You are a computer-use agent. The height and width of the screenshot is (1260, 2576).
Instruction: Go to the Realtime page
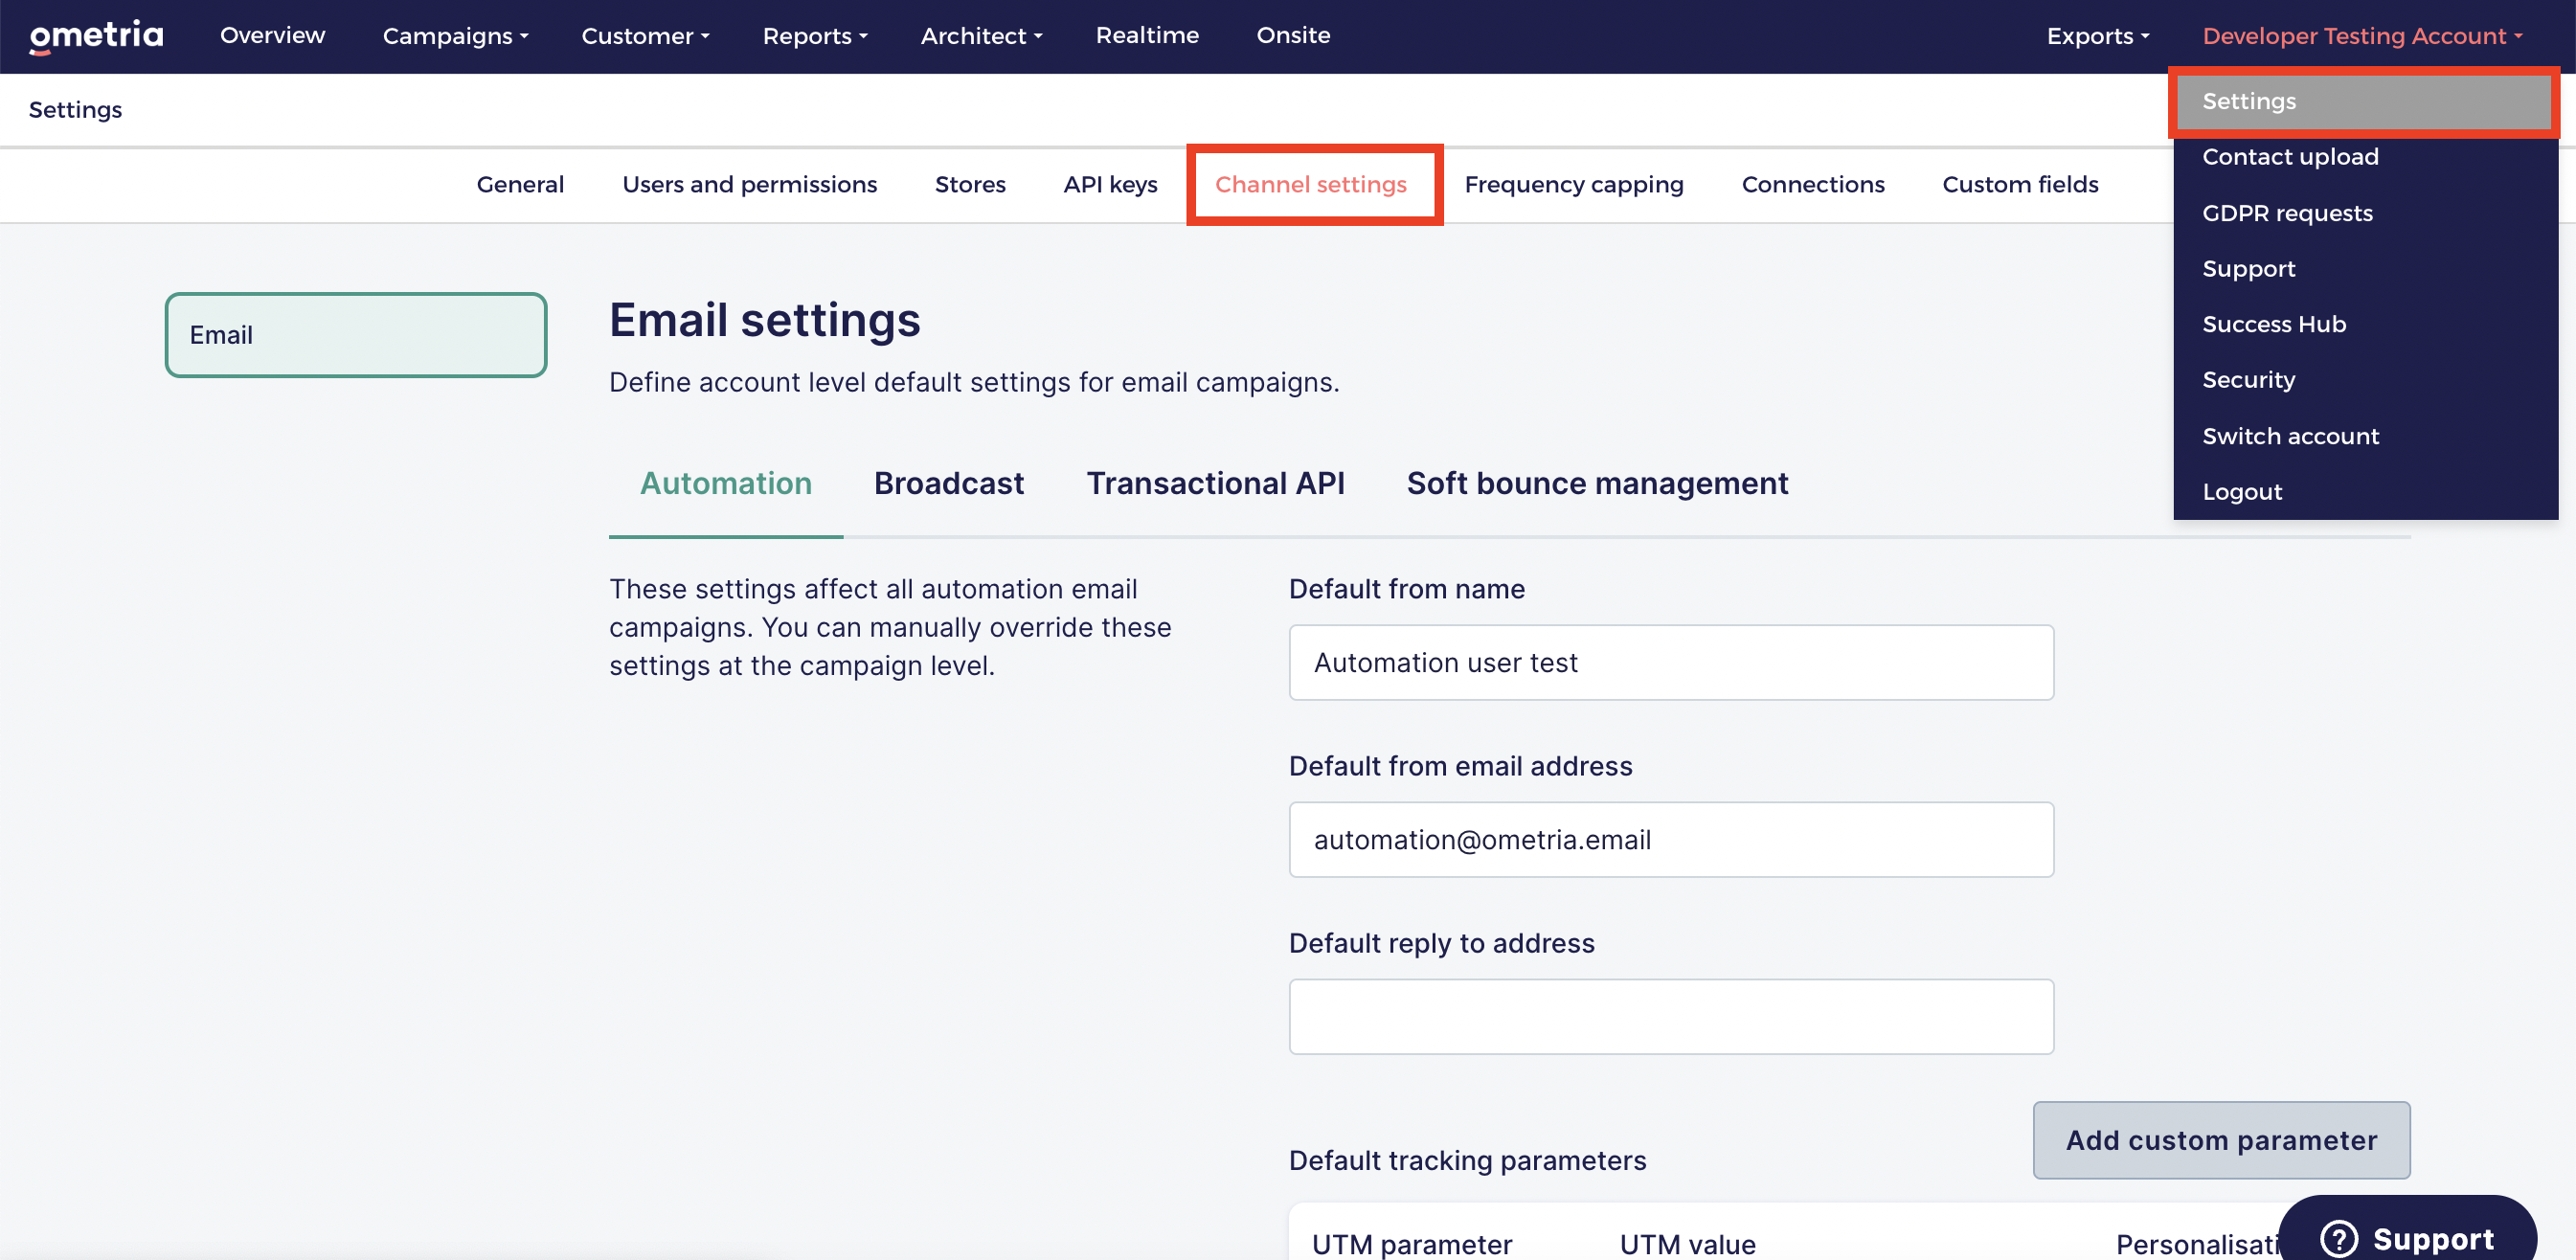(x=1147, y=36)
